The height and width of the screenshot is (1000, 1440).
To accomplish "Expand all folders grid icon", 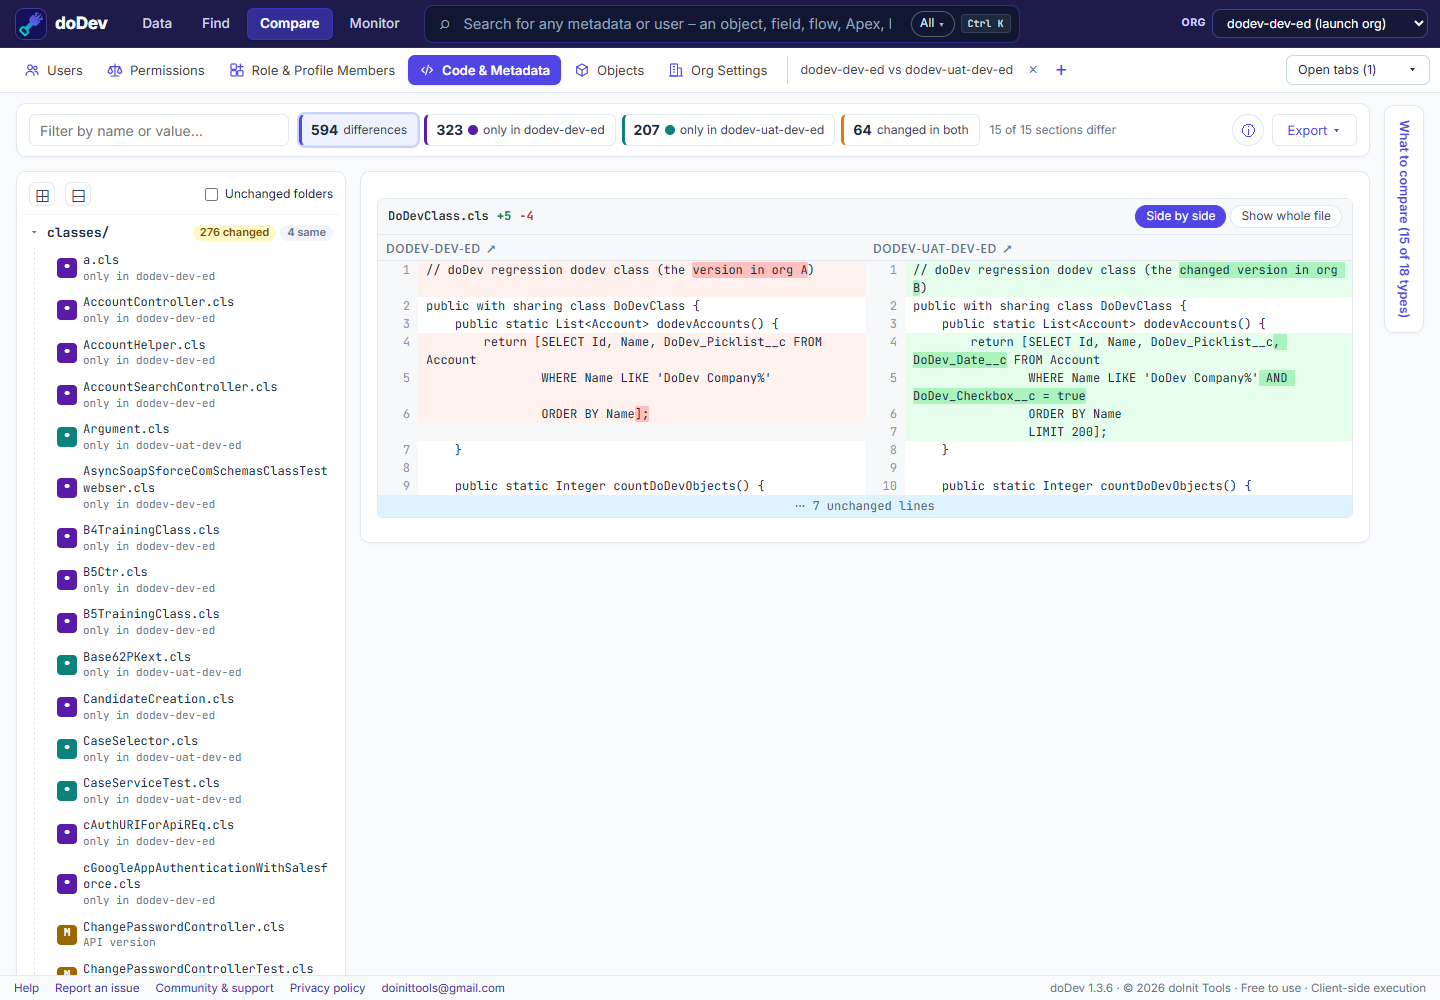I will [42, 195].
